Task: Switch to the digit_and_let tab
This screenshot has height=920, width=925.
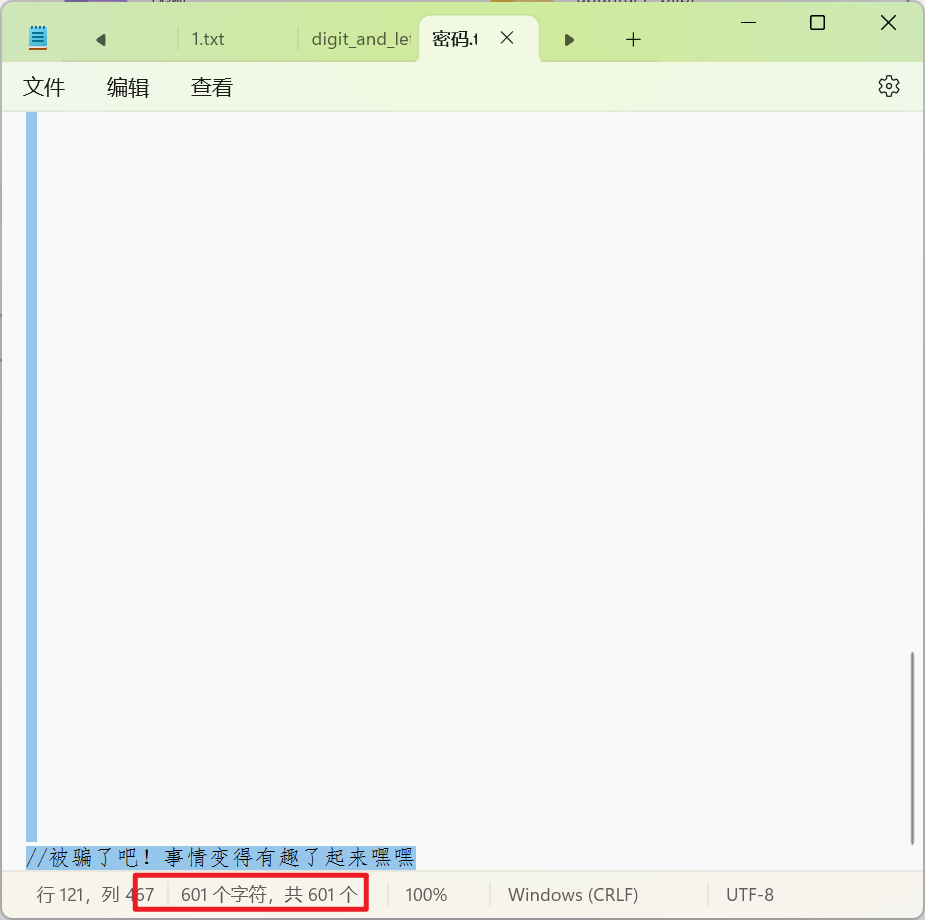Action: [360, 39]
